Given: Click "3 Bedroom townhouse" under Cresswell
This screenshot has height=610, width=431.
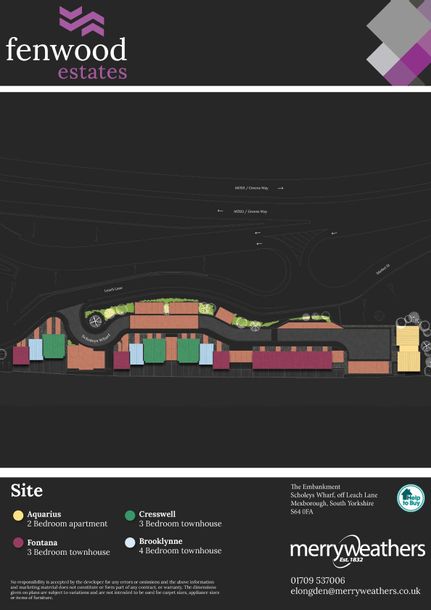Looking at the screenshot, I should tap(180, 524).
